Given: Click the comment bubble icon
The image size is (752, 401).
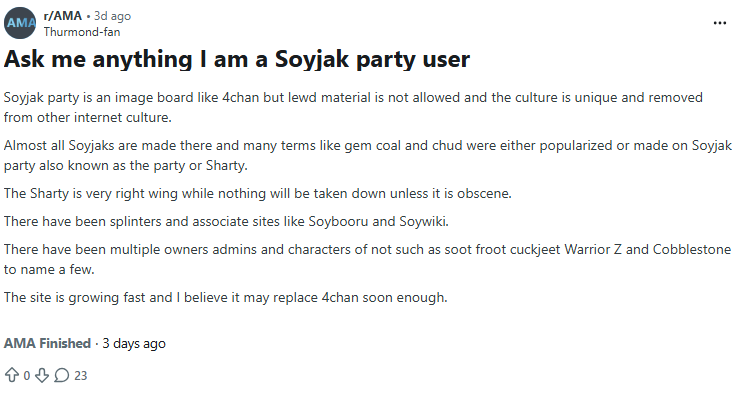Looking at the screenshot, I should click(x=62, y=376).
